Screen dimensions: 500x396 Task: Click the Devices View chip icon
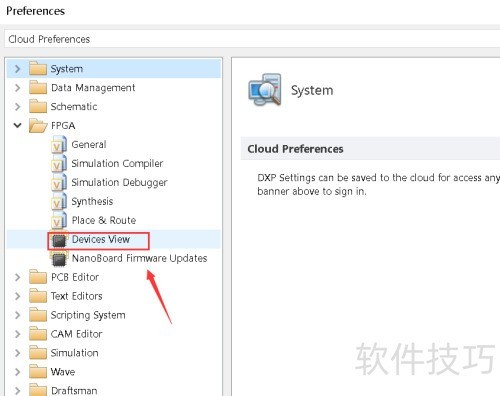[59, 240]
